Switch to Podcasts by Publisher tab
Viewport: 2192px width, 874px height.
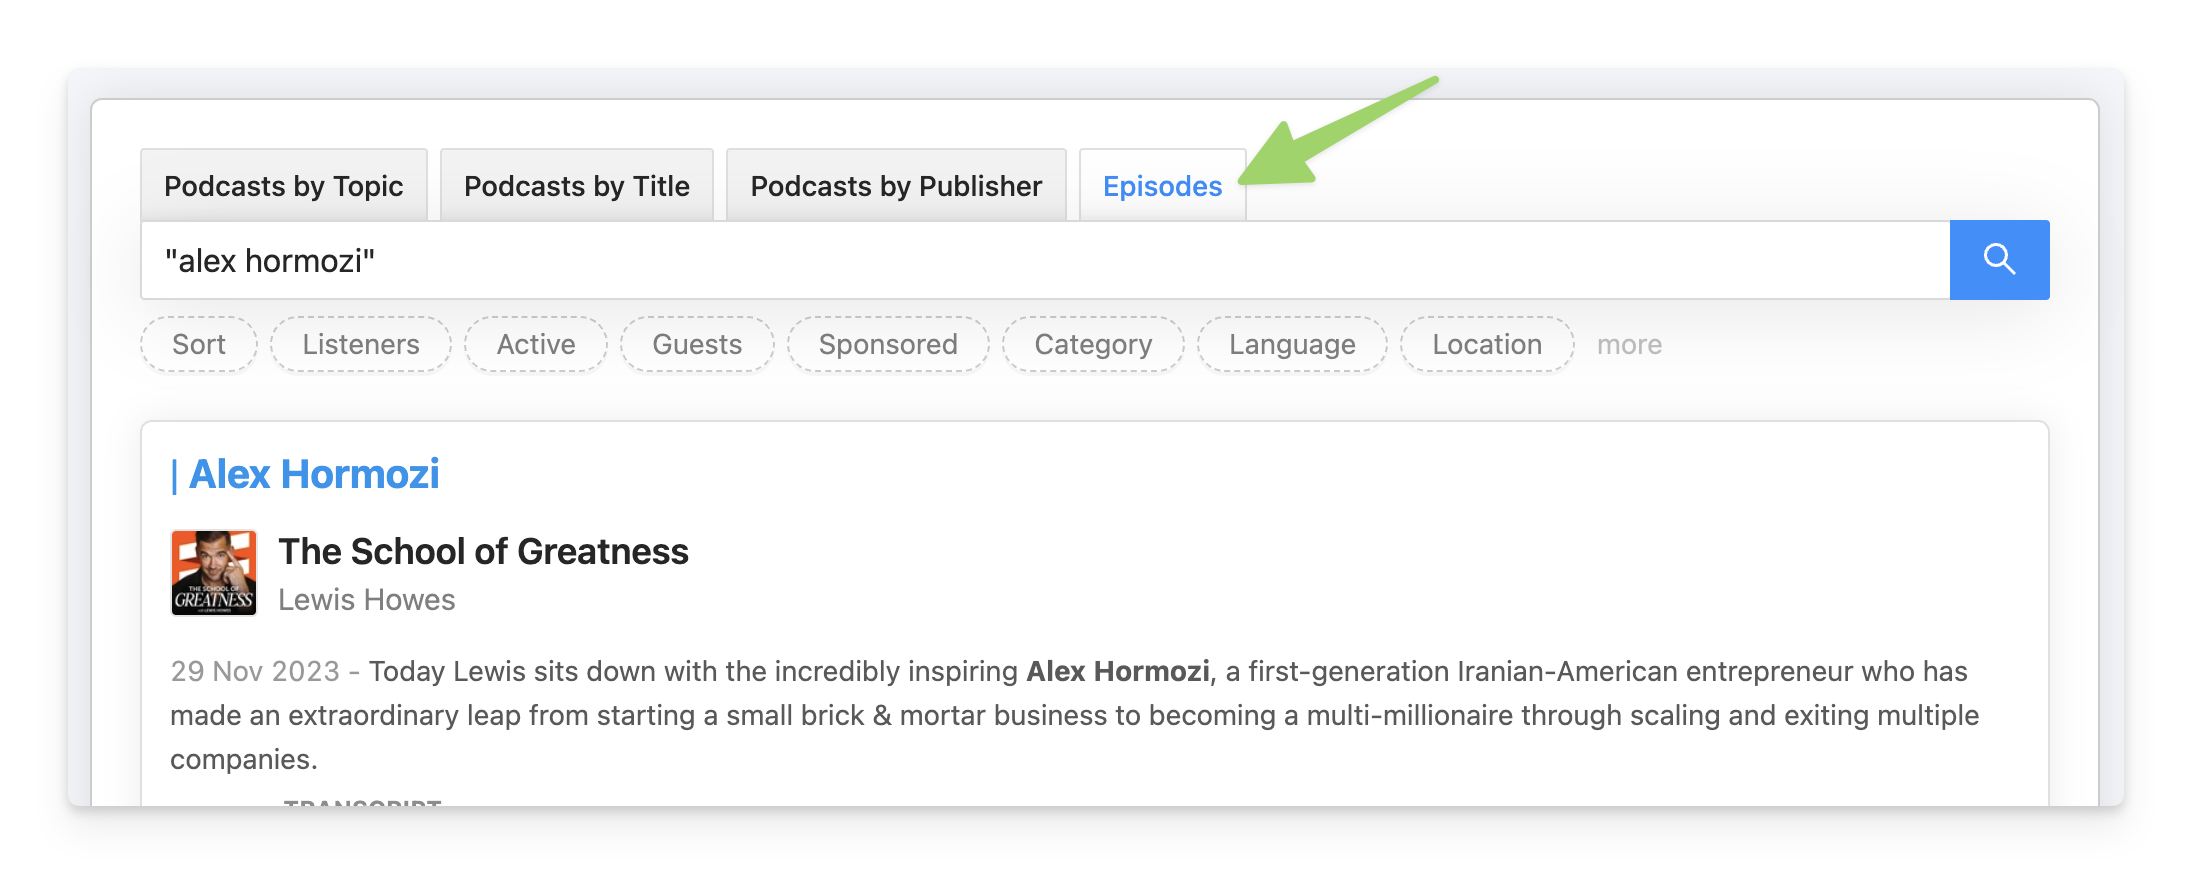[896, 186]
